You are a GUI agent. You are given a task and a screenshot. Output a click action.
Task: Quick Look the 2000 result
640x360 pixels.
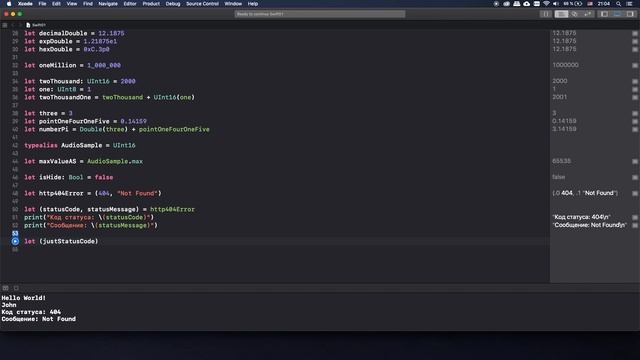point(635,81)
